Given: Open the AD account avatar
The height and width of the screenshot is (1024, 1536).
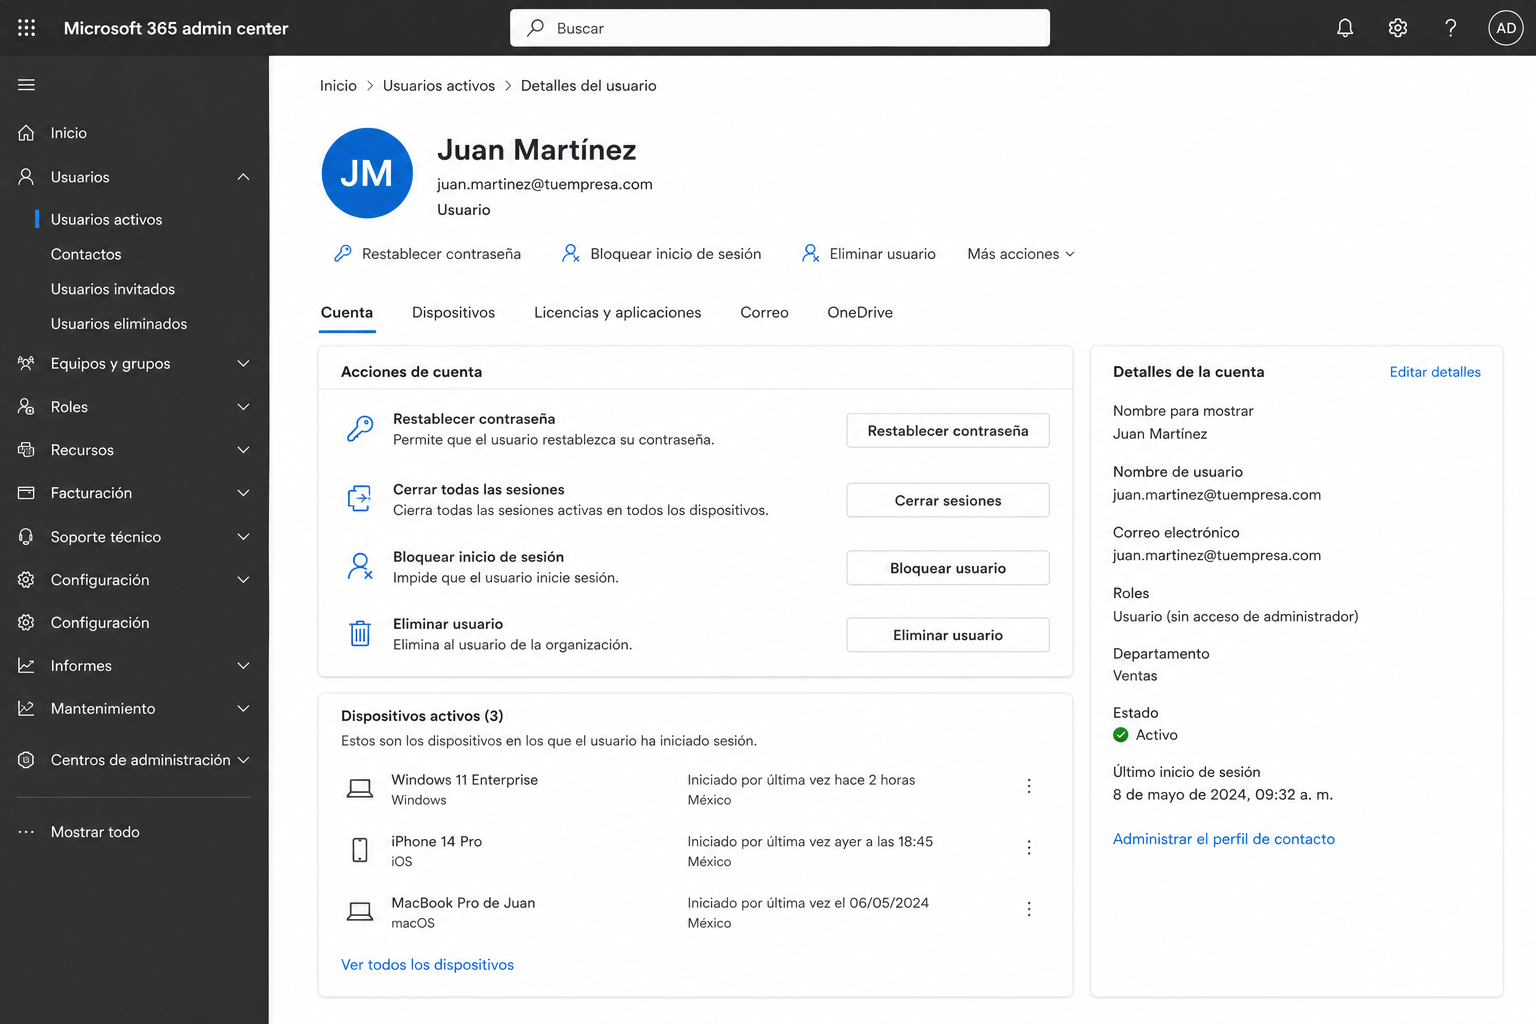Looking at the screenshot, I should (1506, 28).
